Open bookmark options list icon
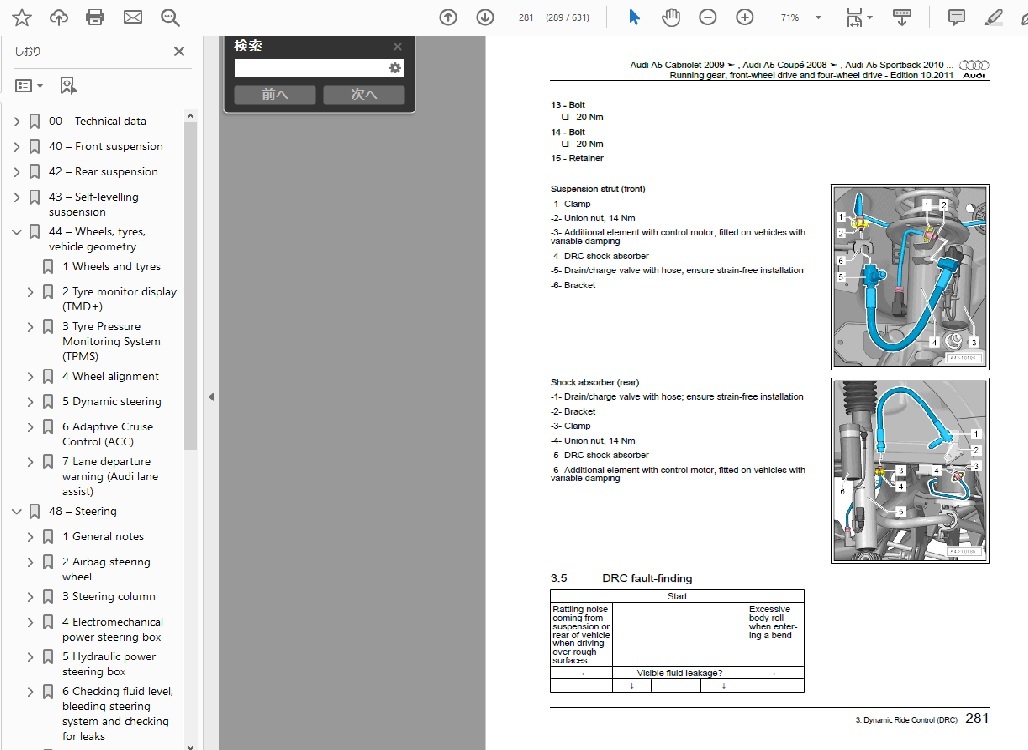 [24, 86]
